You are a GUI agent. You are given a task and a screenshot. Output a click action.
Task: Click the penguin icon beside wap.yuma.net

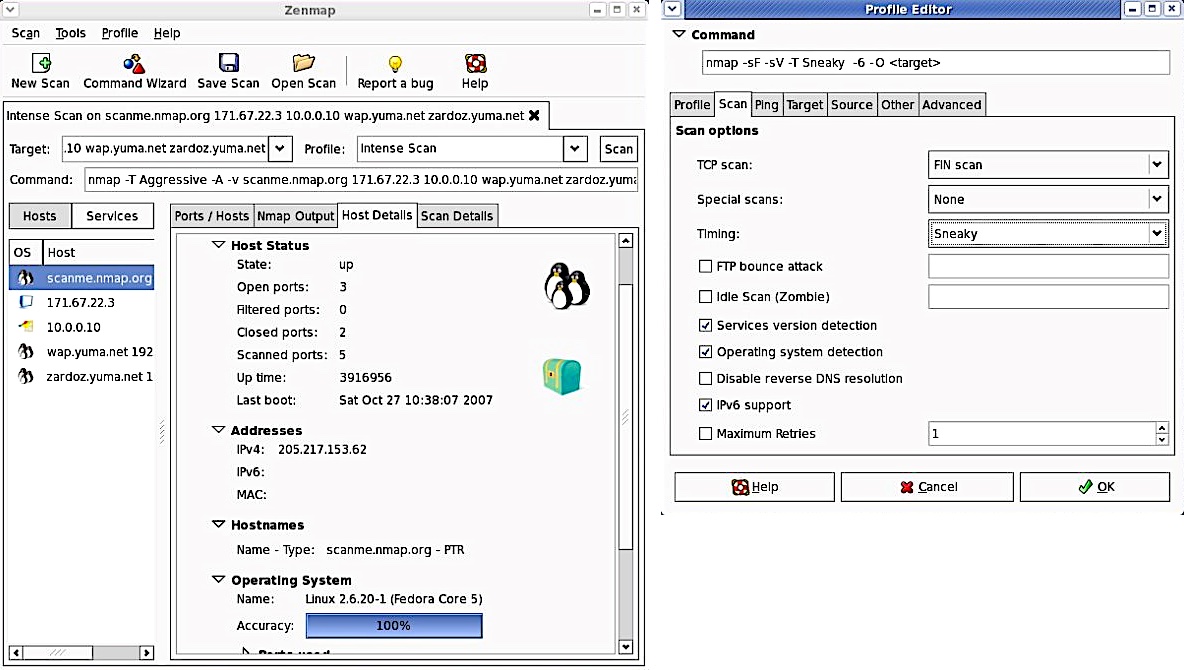26,351
